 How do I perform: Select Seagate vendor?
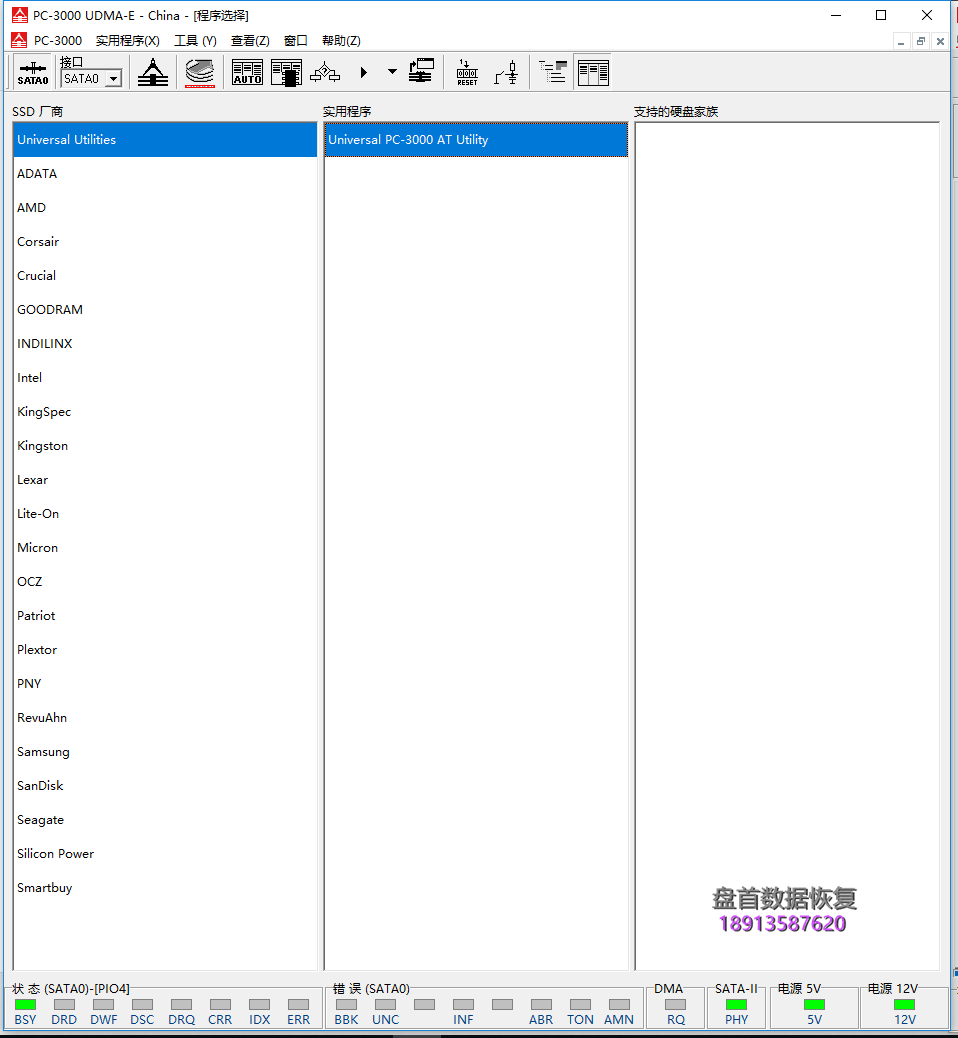(165, 820)
